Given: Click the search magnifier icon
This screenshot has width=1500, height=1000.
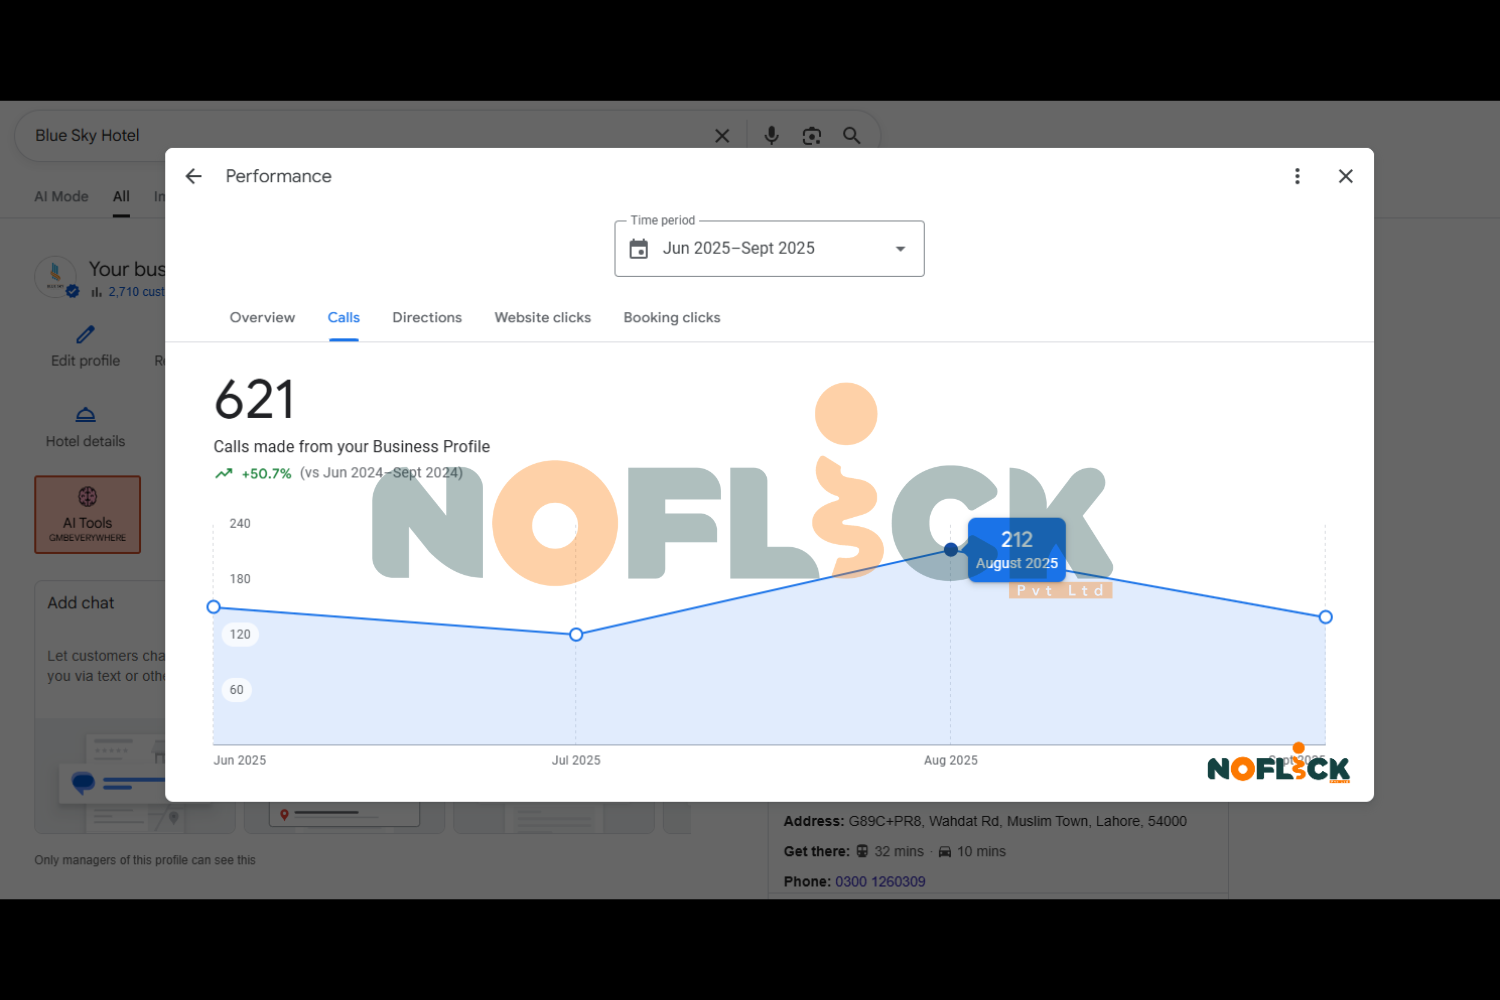Looking at the screenshot, I should pos(852,135).
